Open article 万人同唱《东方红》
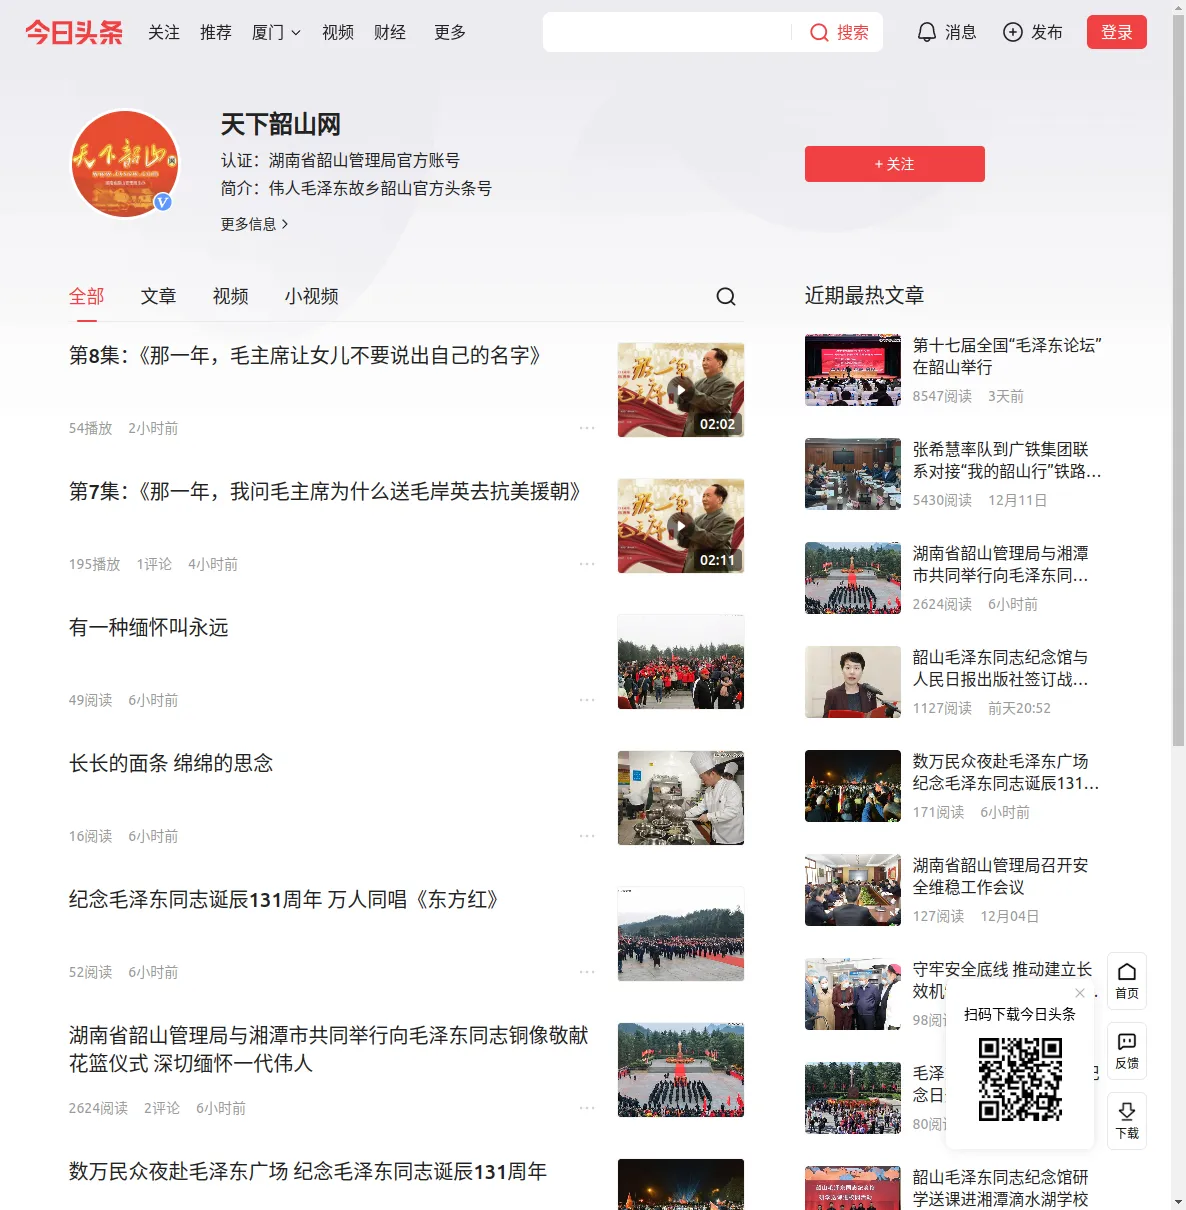The height and width of the screenshot is (1210, 1186). 284,900
